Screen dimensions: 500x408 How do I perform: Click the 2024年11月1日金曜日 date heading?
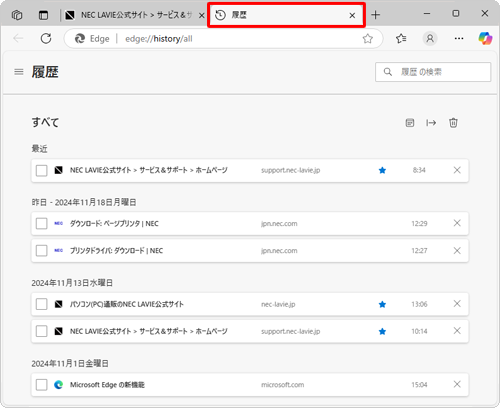pos(70,363)
